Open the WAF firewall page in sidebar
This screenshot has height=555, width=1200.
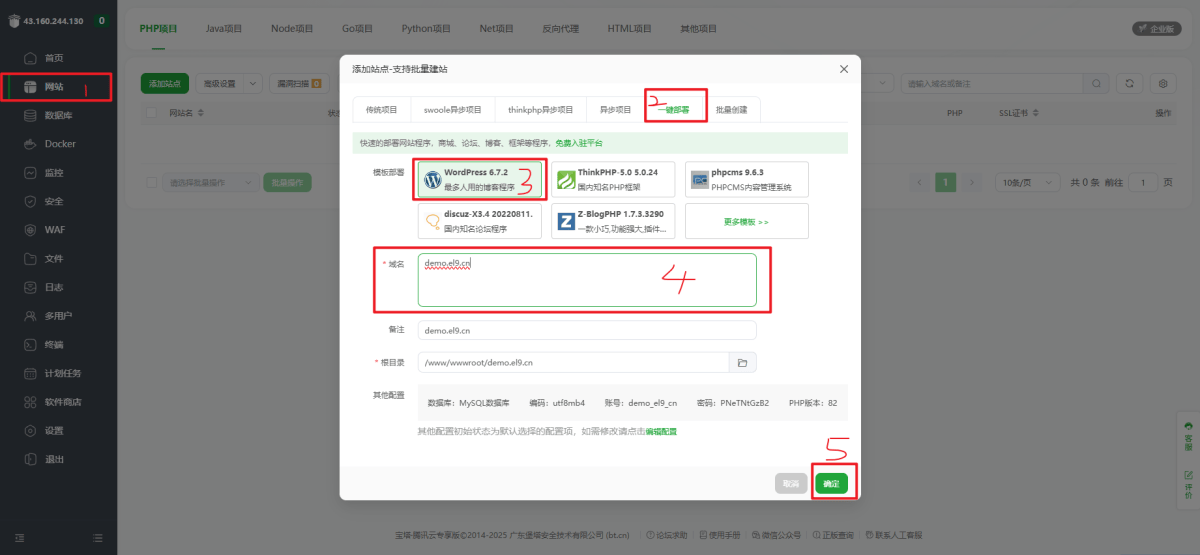click(x=54, y=230)
